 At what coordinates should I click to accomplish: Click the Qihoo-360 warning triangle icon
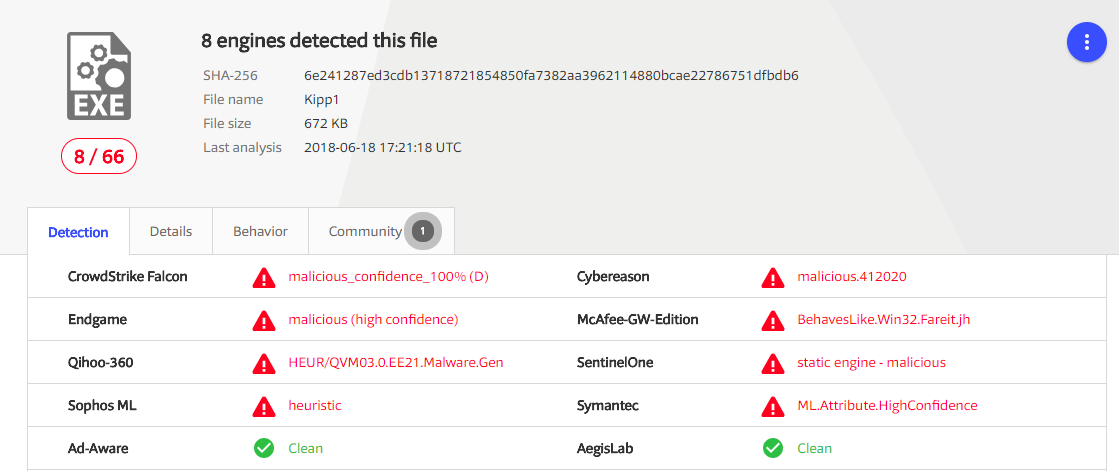click(x=264, y=363)
